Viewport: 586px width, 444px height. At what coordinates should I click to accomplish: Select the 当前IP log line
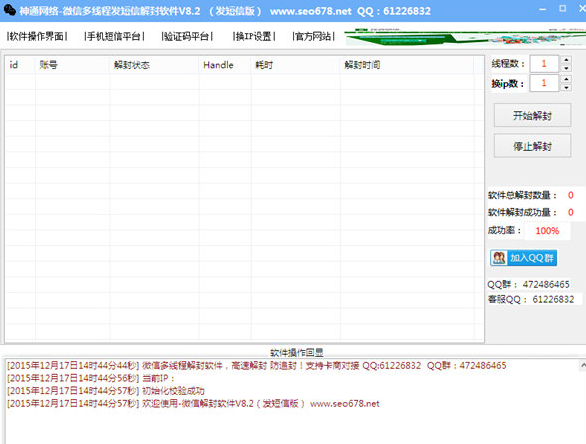(x=91, y=378)
